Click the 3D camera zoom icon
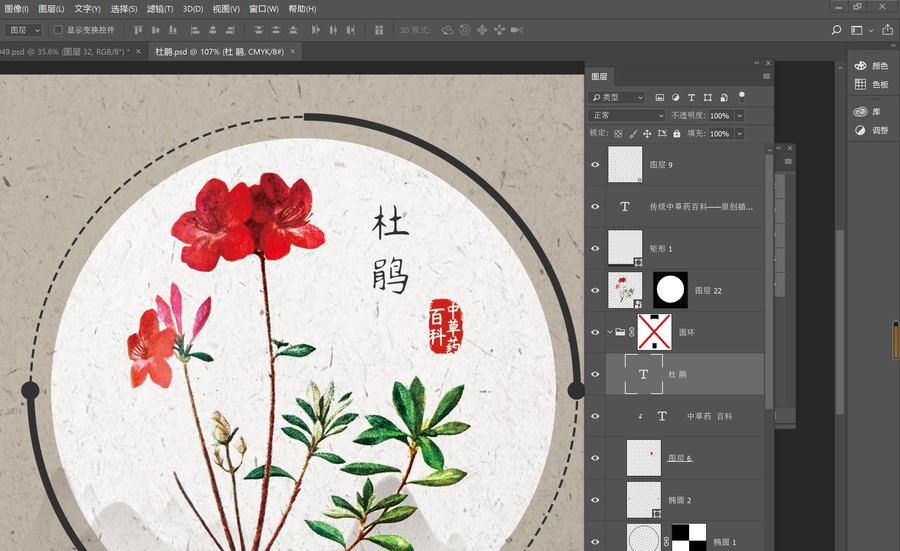900x551 pixels. click(x=517, y=30)
